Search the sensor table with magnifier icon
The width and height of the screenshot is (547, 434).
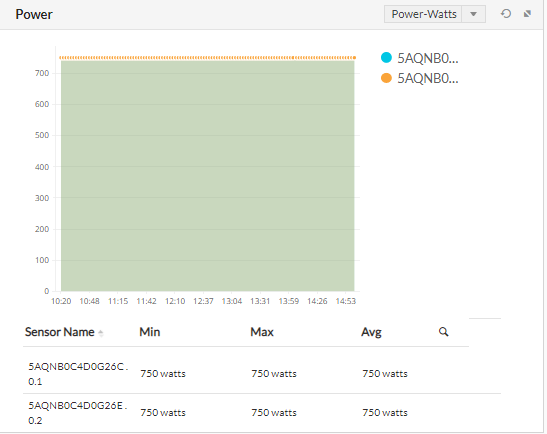443,332
